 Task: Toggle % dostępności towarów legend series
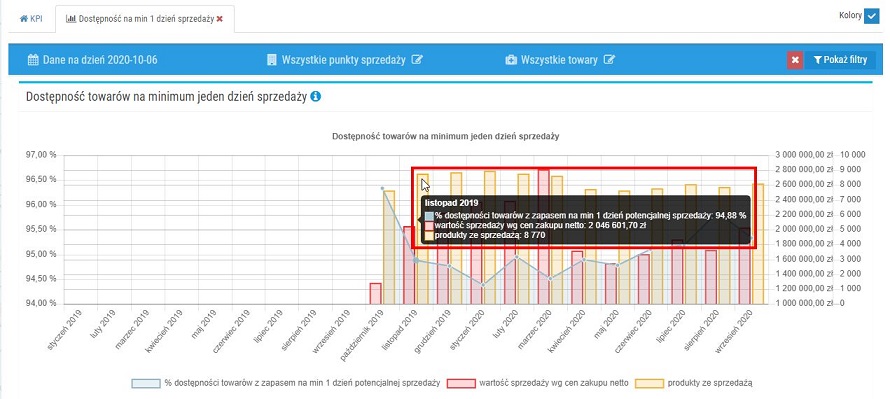(286, 383)
